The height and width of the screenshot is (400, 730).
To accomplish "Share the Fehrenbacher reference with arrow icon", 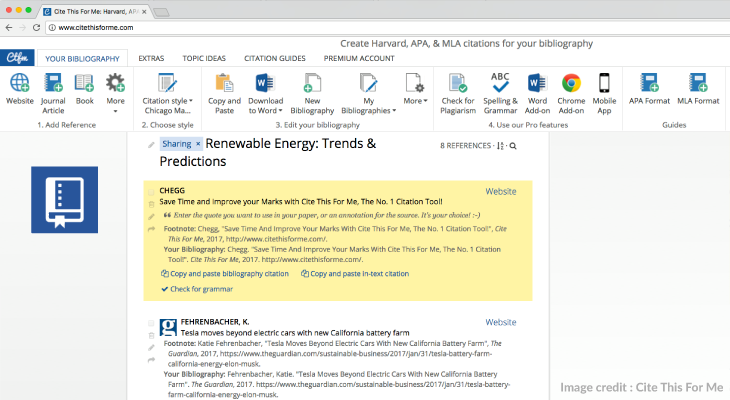I will [151, 360].
